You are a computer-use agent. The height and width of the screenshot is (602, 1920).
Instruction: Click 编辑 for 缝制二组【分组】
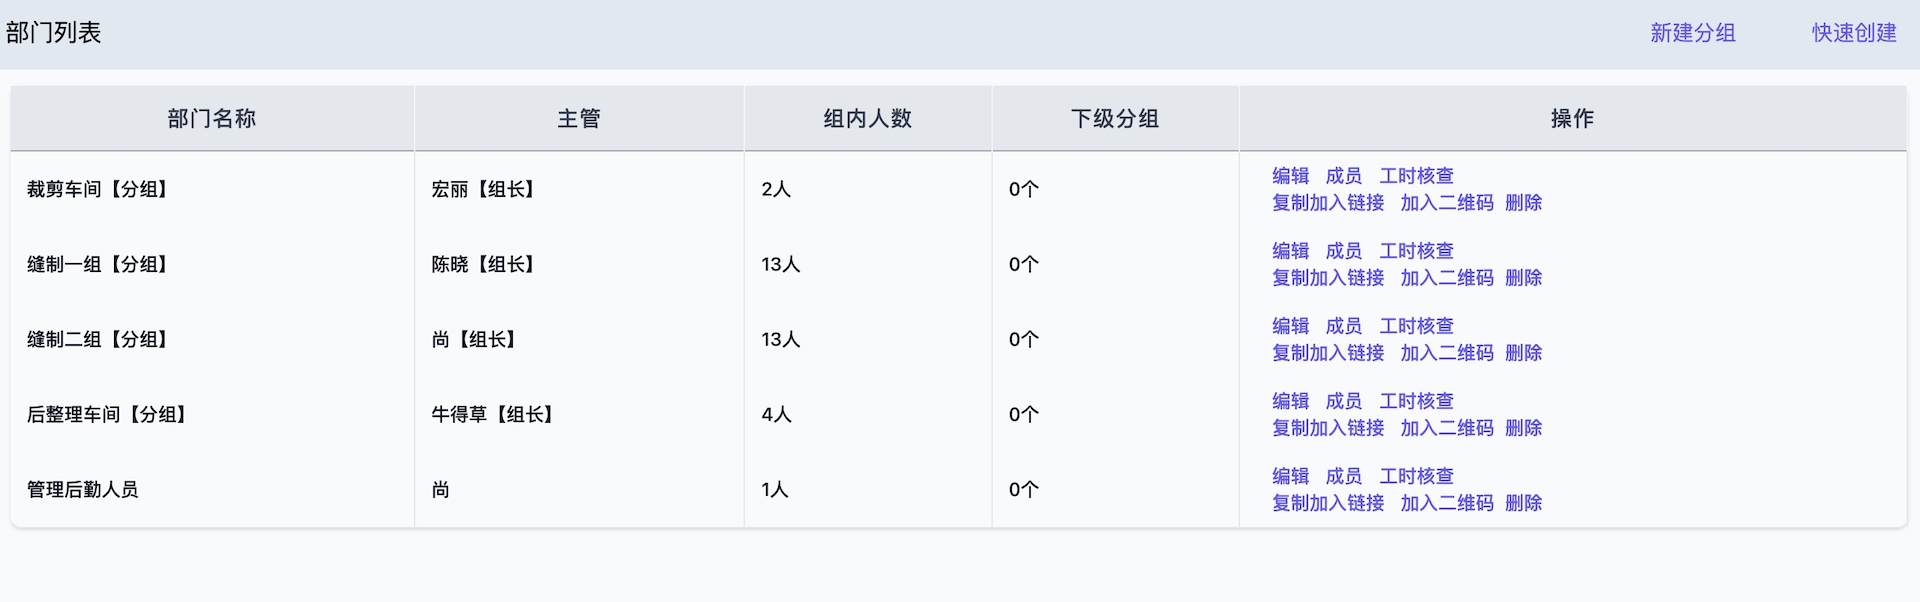coord(1290,326)
